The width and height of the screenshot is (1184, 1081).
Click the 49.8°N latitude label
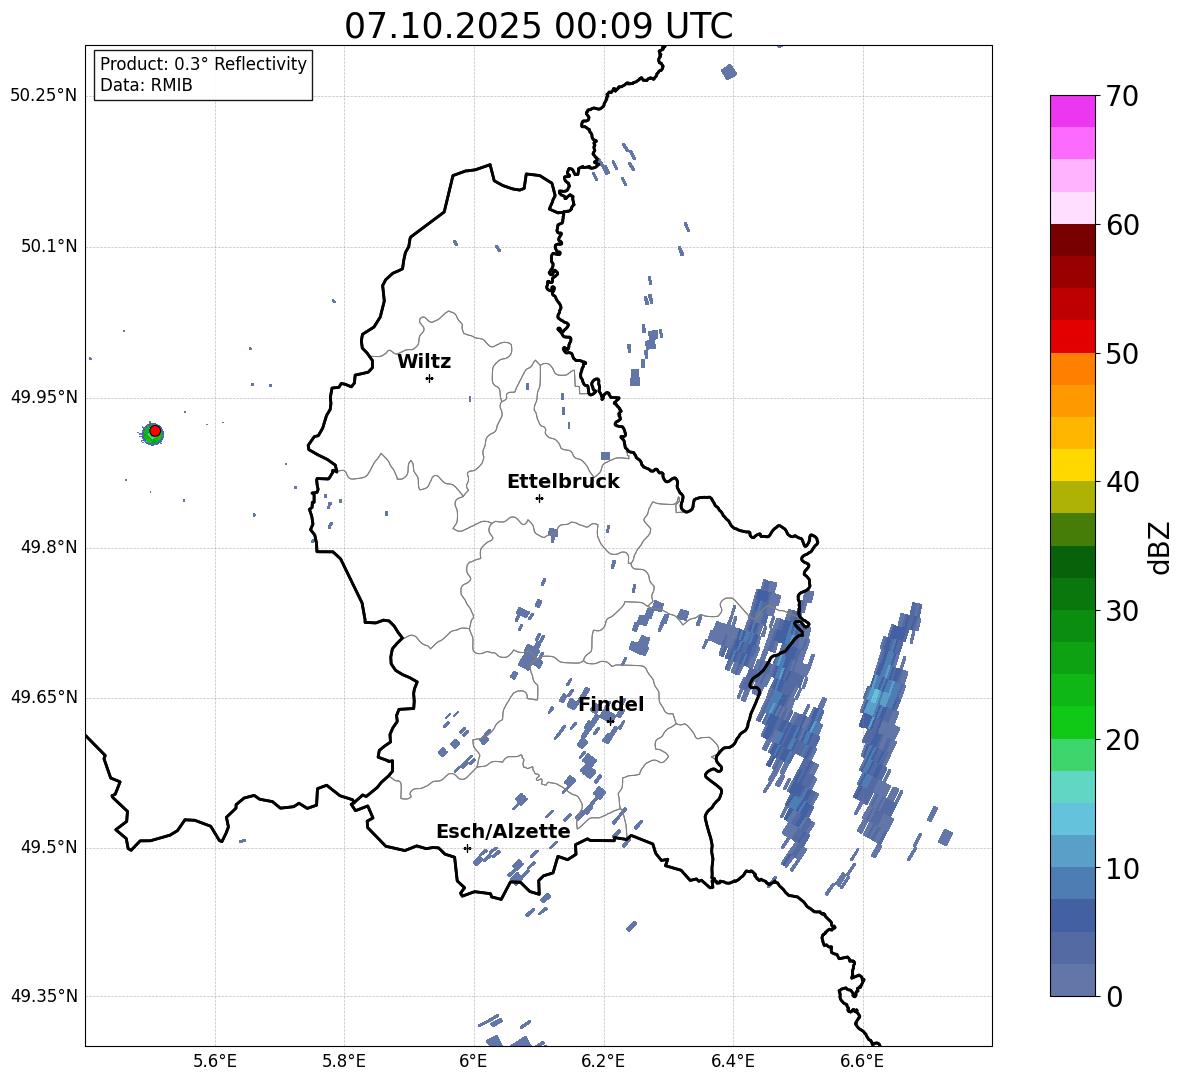tap(49, 547)
